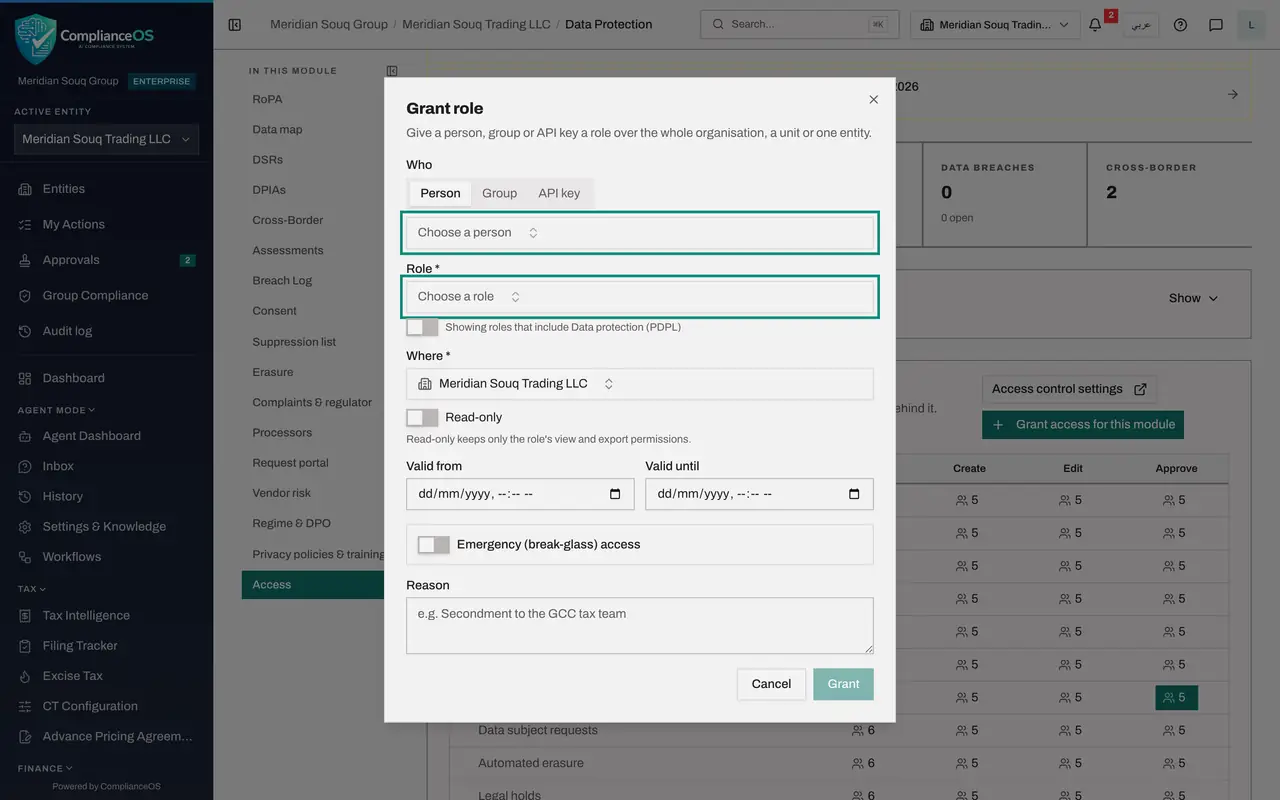Click the Inbox icon in sidebar
This screenshot has width=1280, height=800.
pos(25,466)
